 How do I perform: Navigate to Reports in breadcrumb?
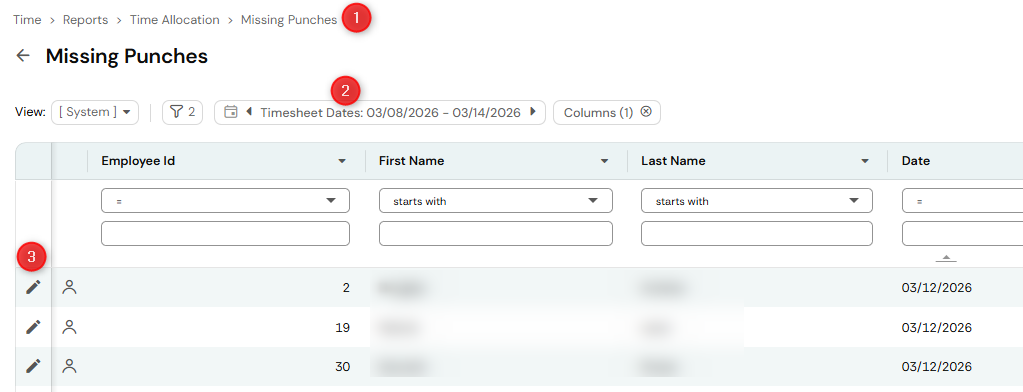click(85, 20)
